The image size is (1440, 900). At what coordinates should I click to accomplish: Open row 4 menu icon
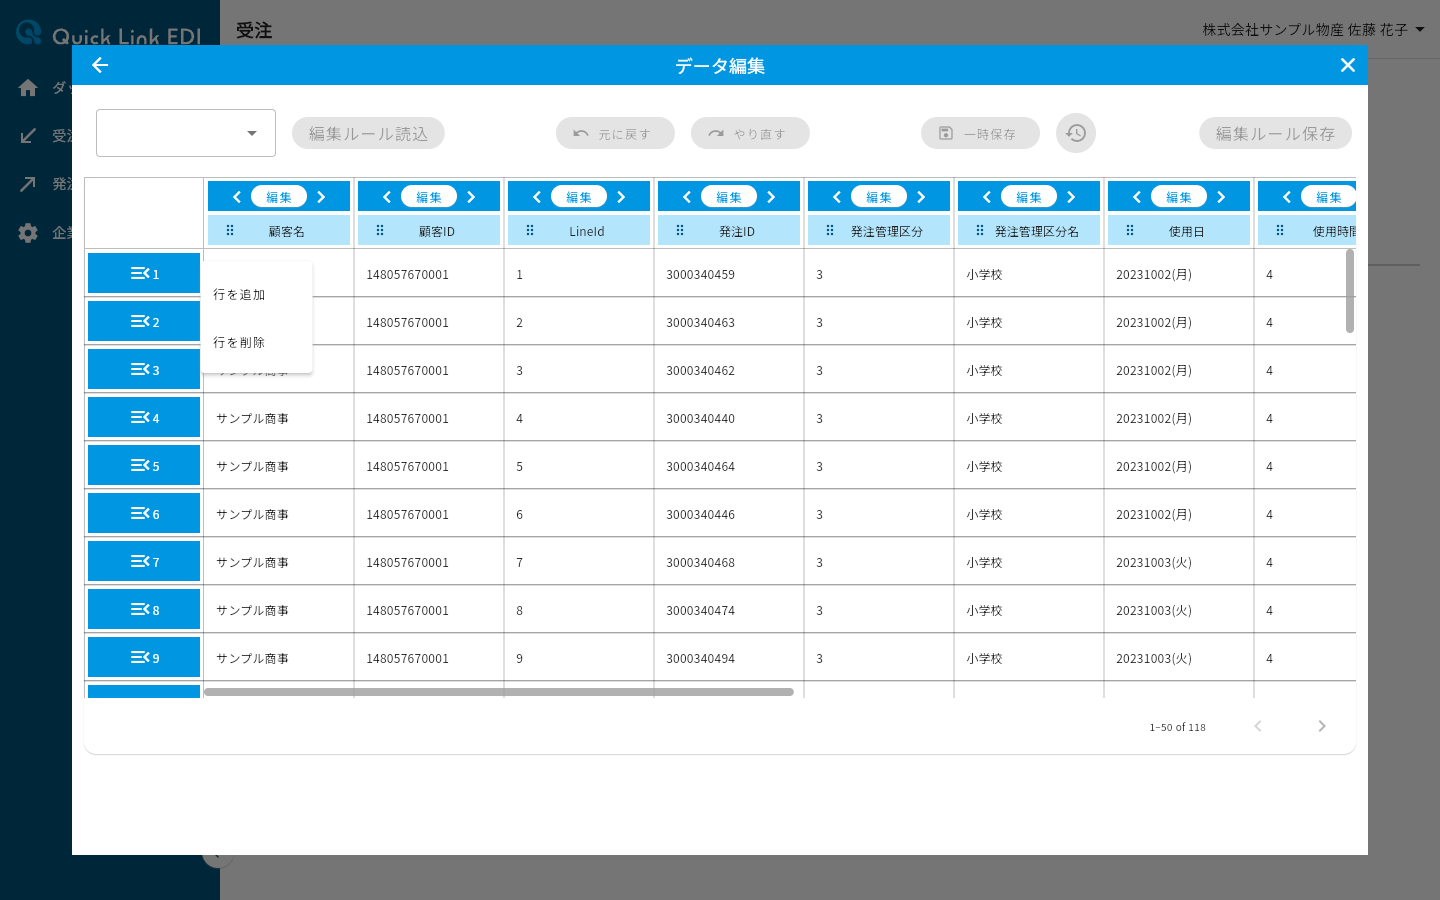point(140,417)
